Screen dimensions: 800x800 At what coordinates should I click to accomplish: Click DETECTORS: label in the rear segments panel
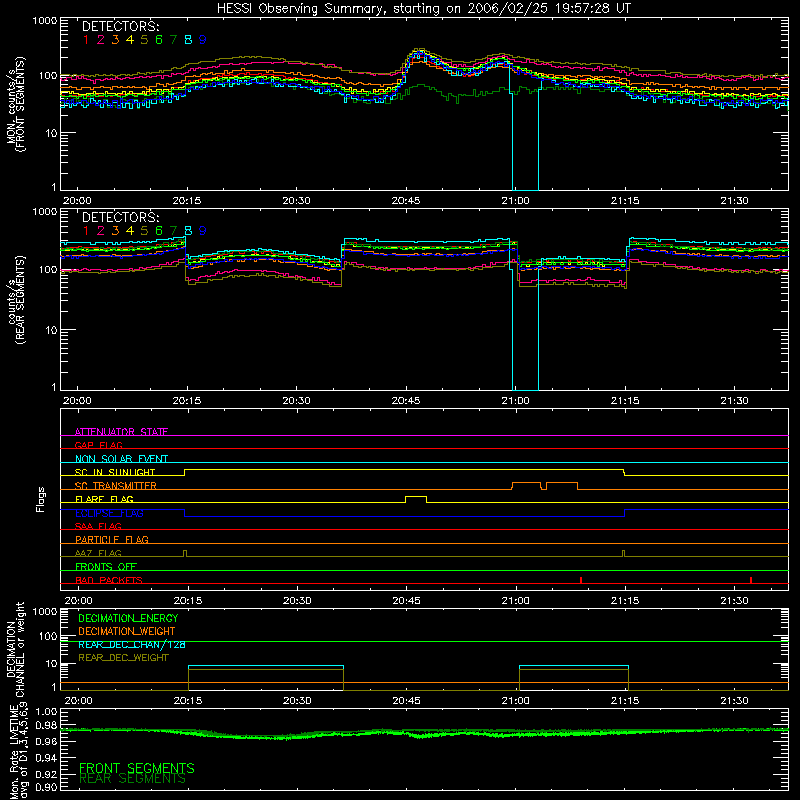click(x=121, y=217)
